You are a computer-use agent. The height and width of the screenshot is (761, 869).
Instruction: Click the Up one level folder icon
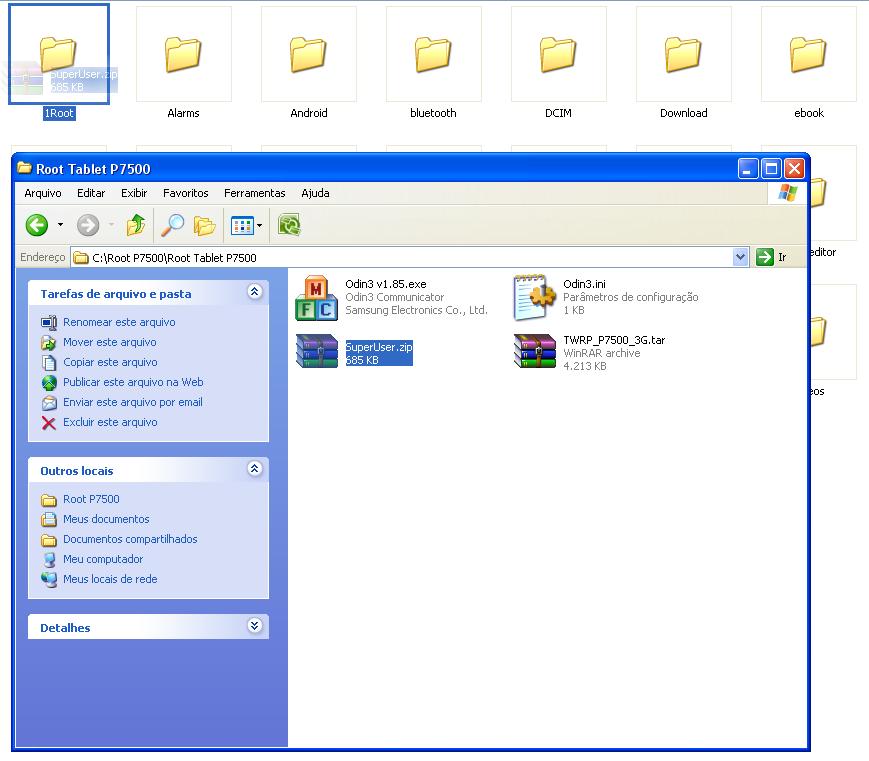(136, 226)
